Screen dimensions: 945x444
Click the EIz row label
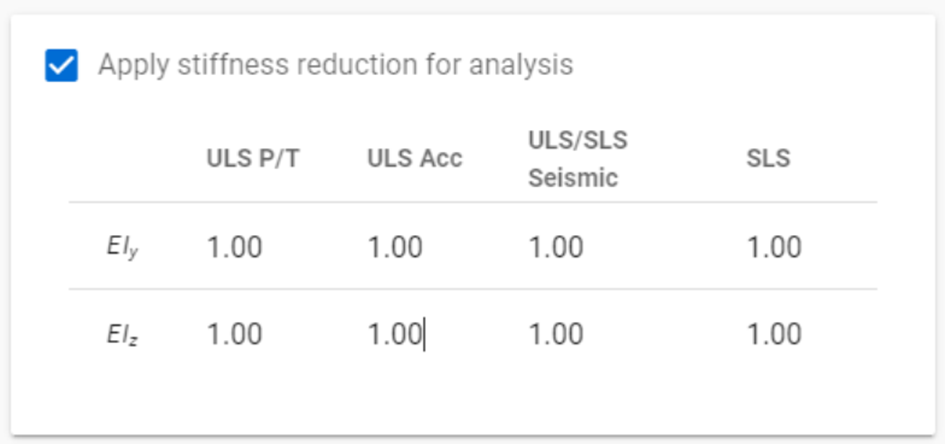pos(124,335)
